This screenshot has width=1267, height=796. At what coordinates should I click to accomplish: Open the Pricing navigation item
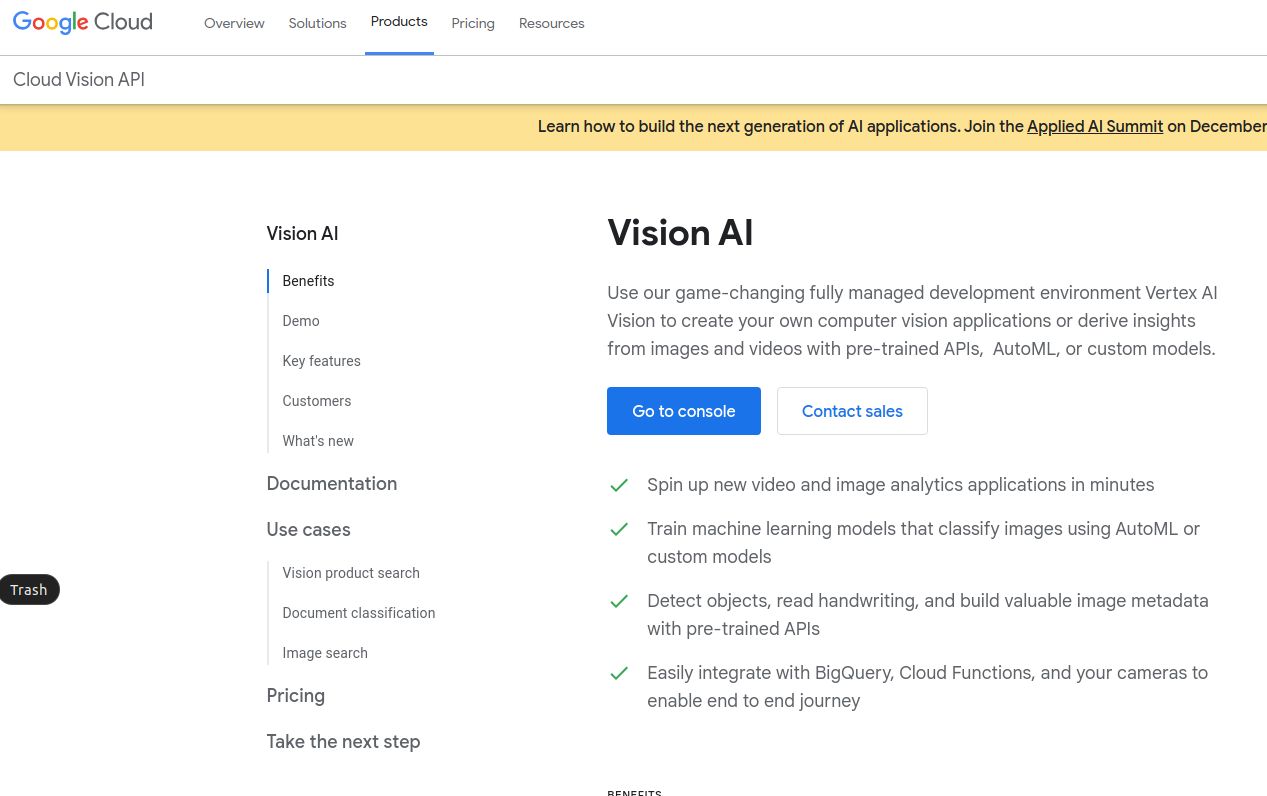473,23
